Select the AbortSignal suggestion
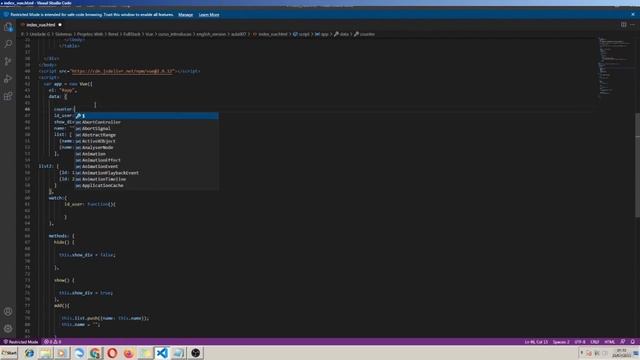This screenshot has width=640, height=360. pos(147,129)
